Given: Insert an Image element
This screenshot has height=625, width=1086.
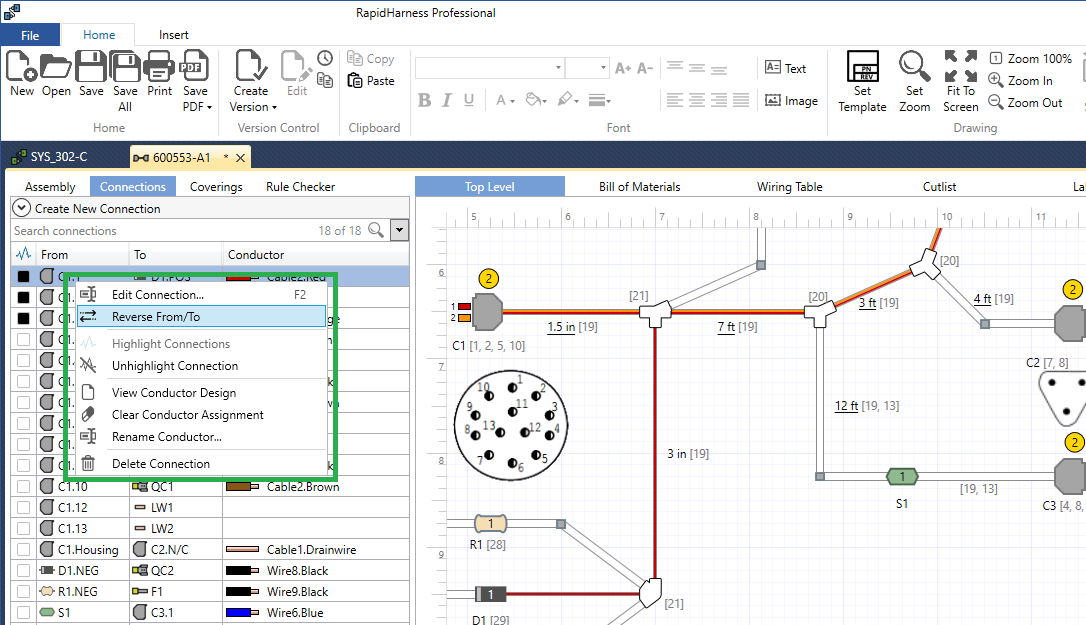Looking at the screenshot, I should pyautogui.click(x=791, y=101).
